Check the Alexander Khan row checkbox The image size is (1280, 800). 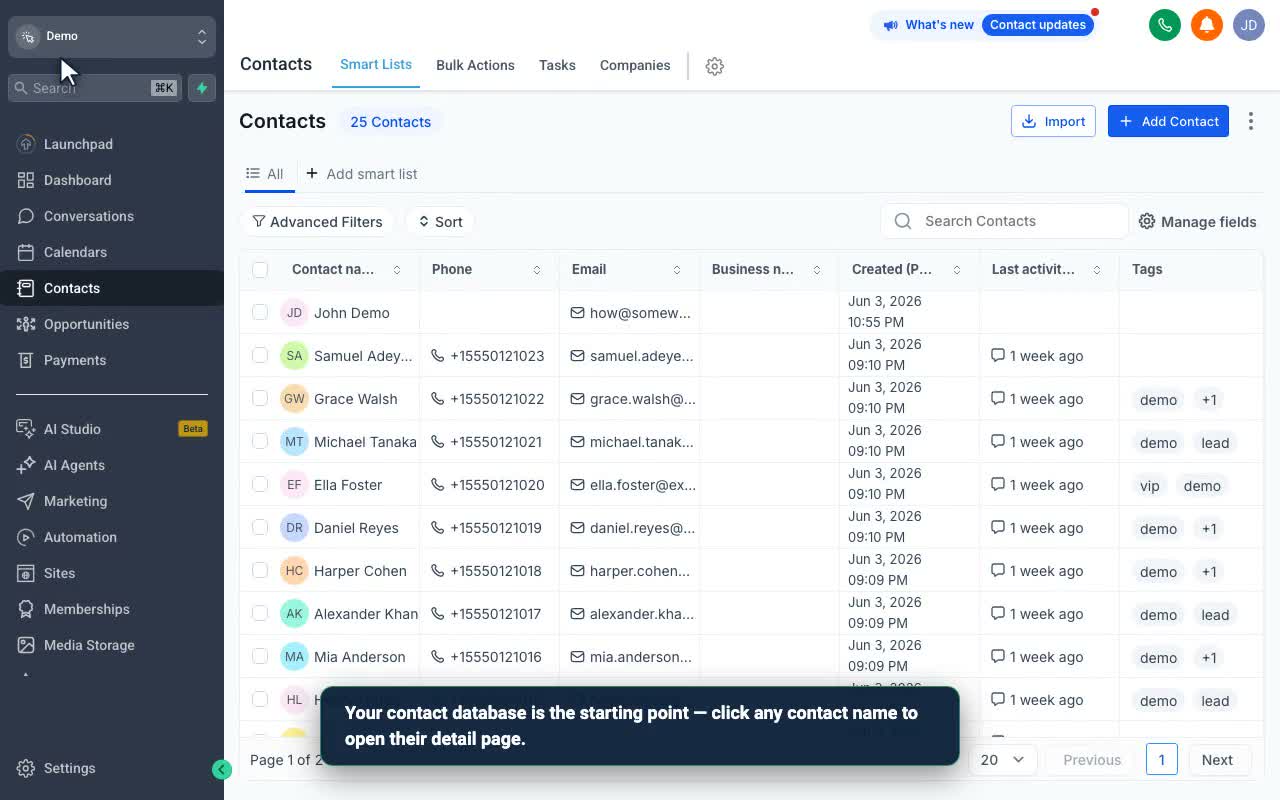point(260,613)
